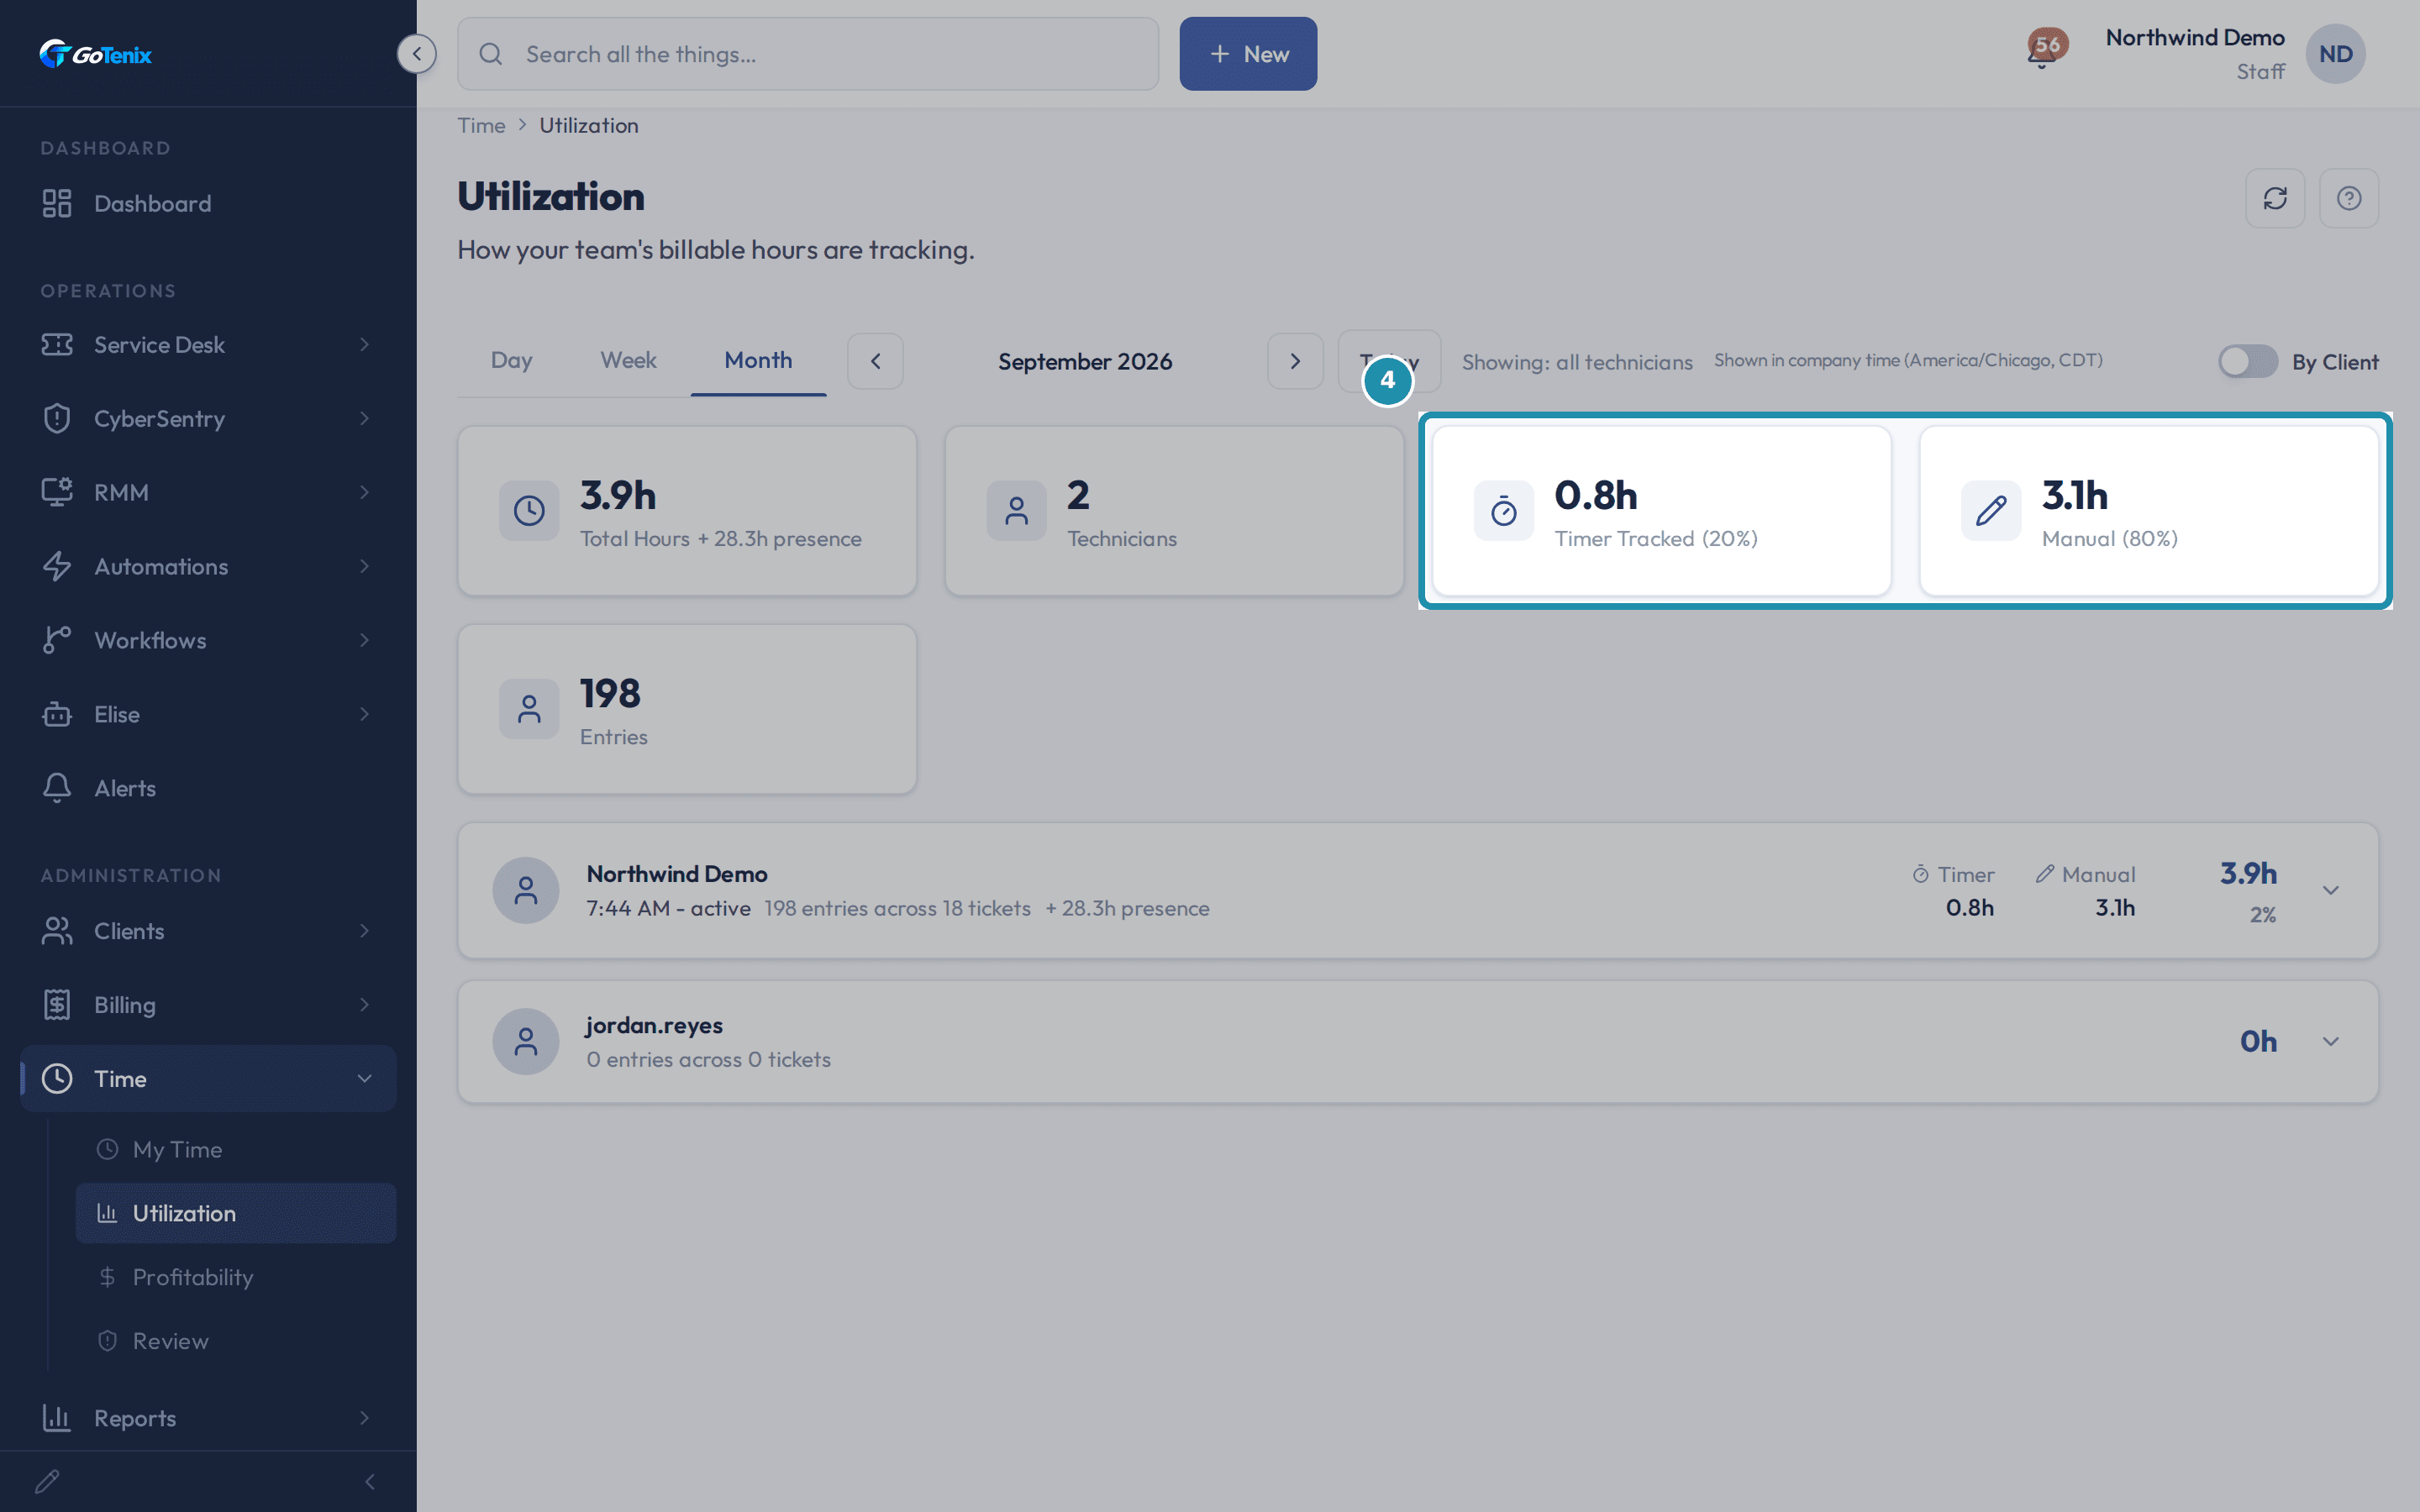Toggle the By Client switch
This screenshot has height=1512, width=2420.
coord(2247,361)
